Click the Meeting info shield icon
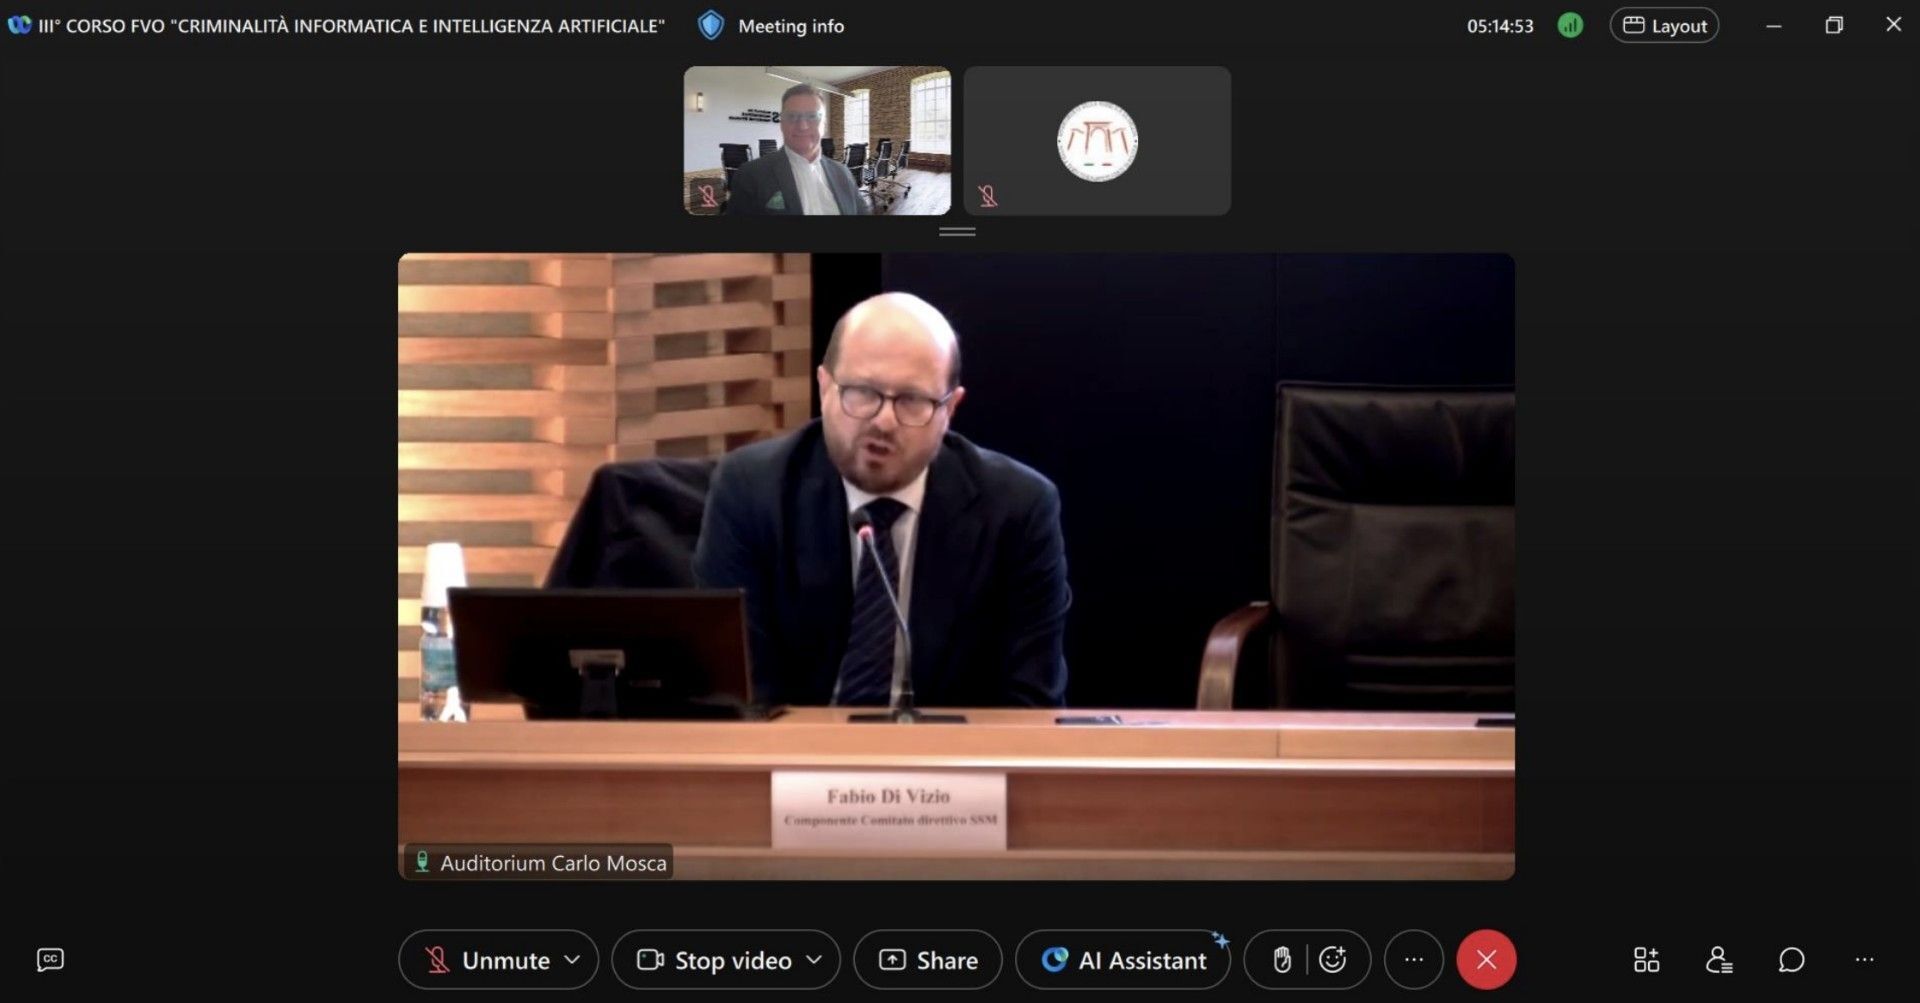The width and height of the screenshot is (1920, 1003). (x=711, y=26)
